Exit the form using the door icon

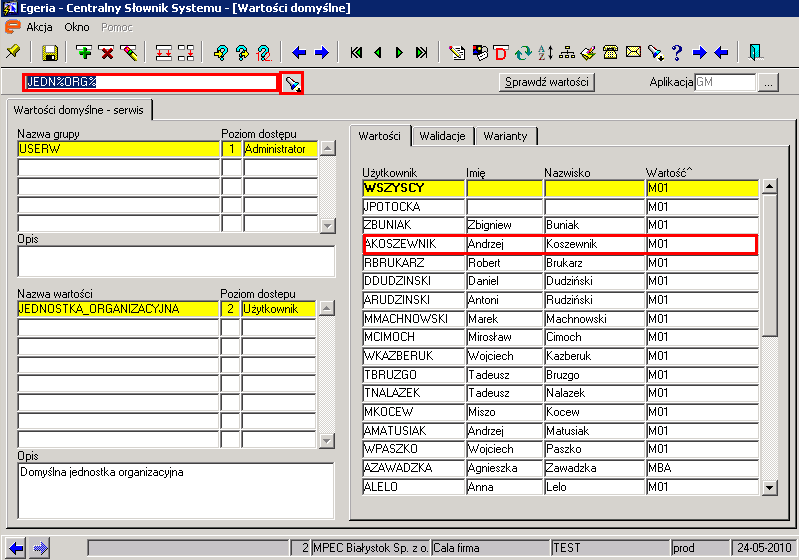756,52
